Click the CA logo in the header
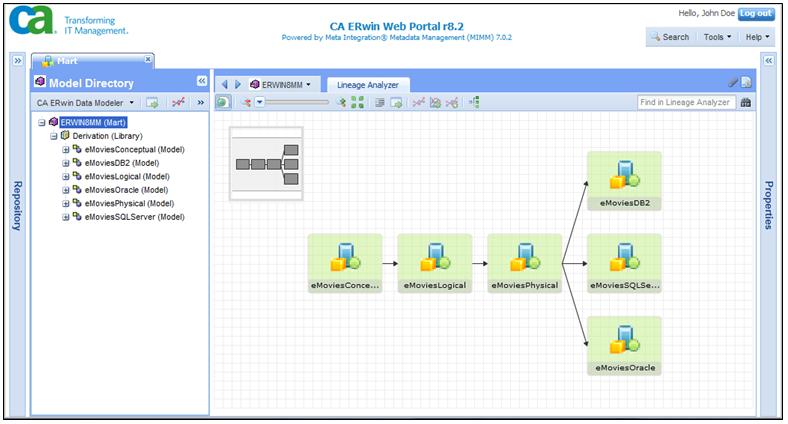 coord(32,20)
